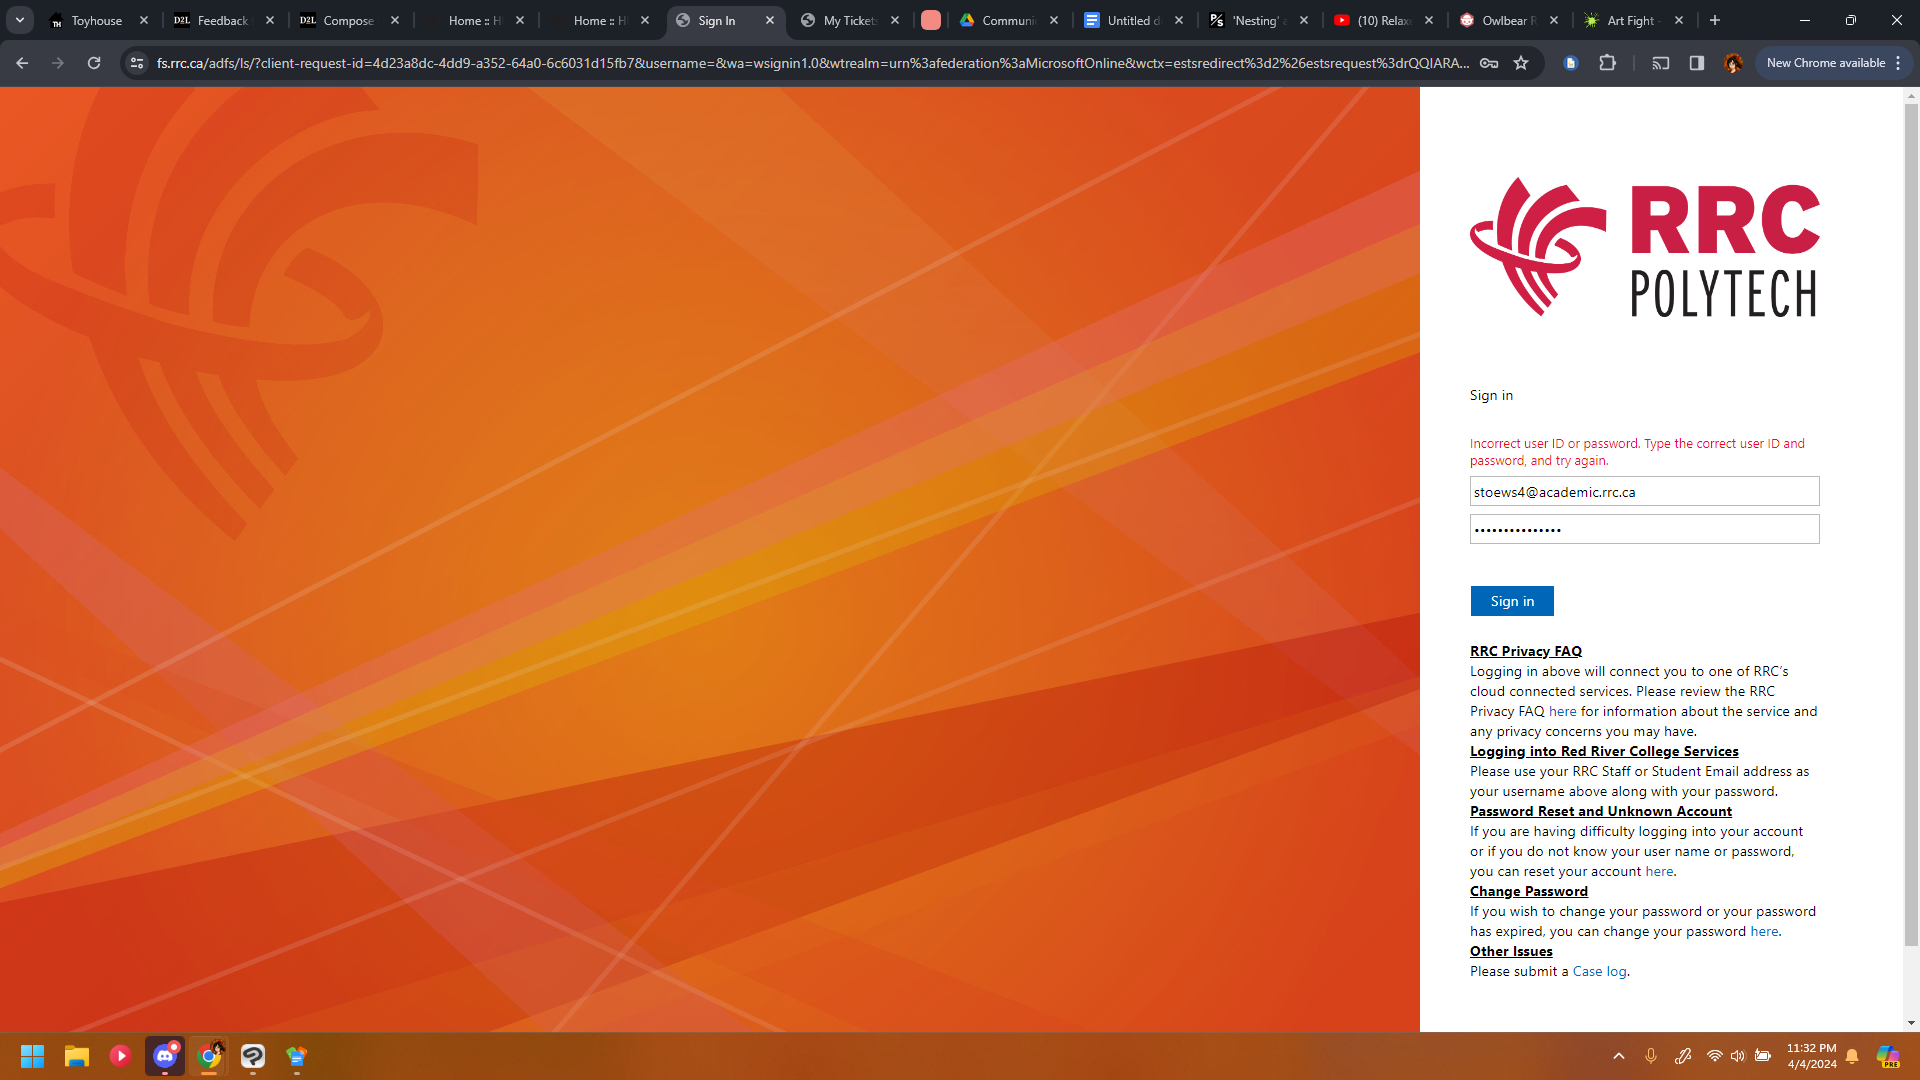This screenshot has height=1080, width=1920.
Task: Click the New Chrome available button
Action: (1826, 63)
